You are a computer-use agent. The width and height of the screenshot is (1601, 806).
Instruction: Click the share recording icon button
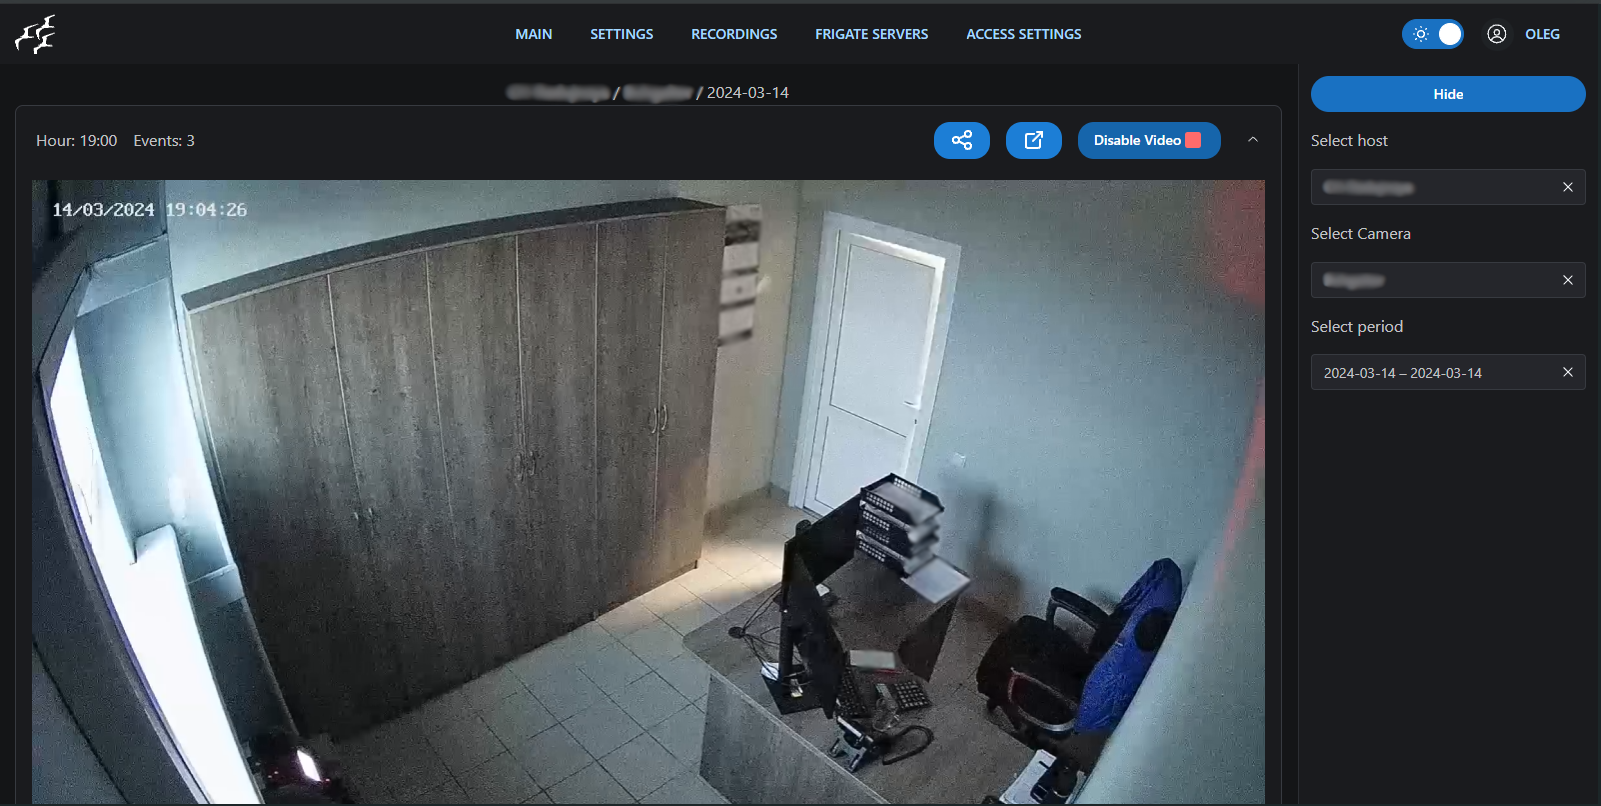point(961,140)
